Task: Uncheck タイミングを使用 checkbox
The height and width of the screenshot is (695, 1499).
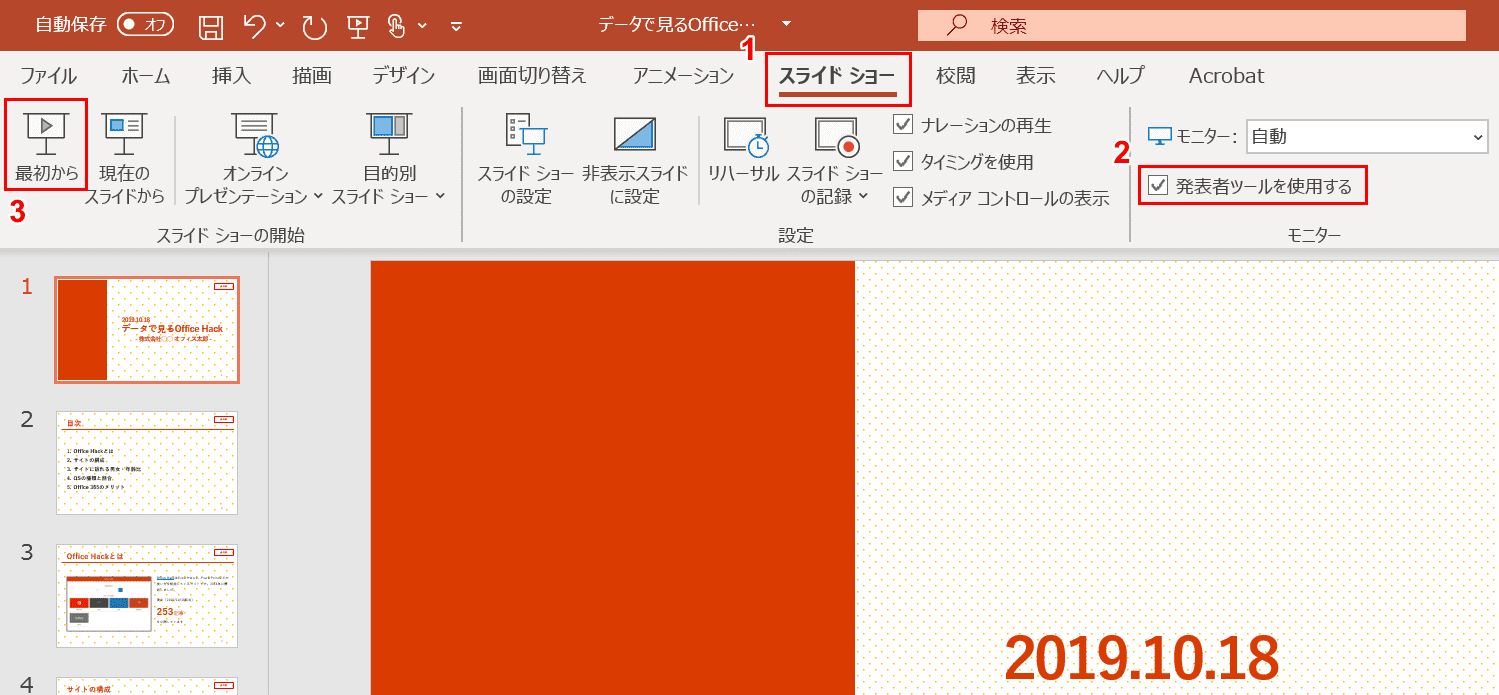Action: (904, 161)
